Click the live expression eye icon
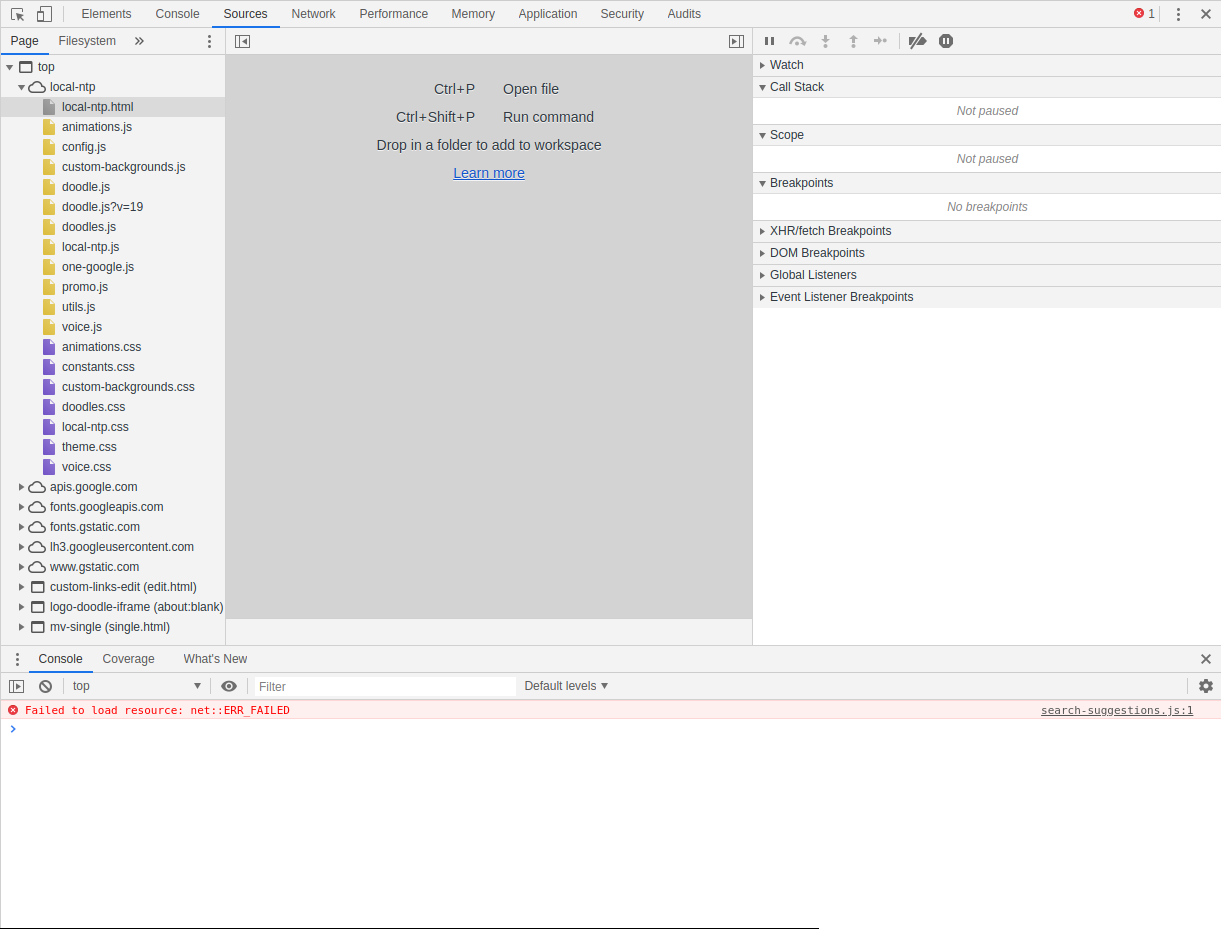Viewport: 1221px width, 929px height. [x=229, y=686]
